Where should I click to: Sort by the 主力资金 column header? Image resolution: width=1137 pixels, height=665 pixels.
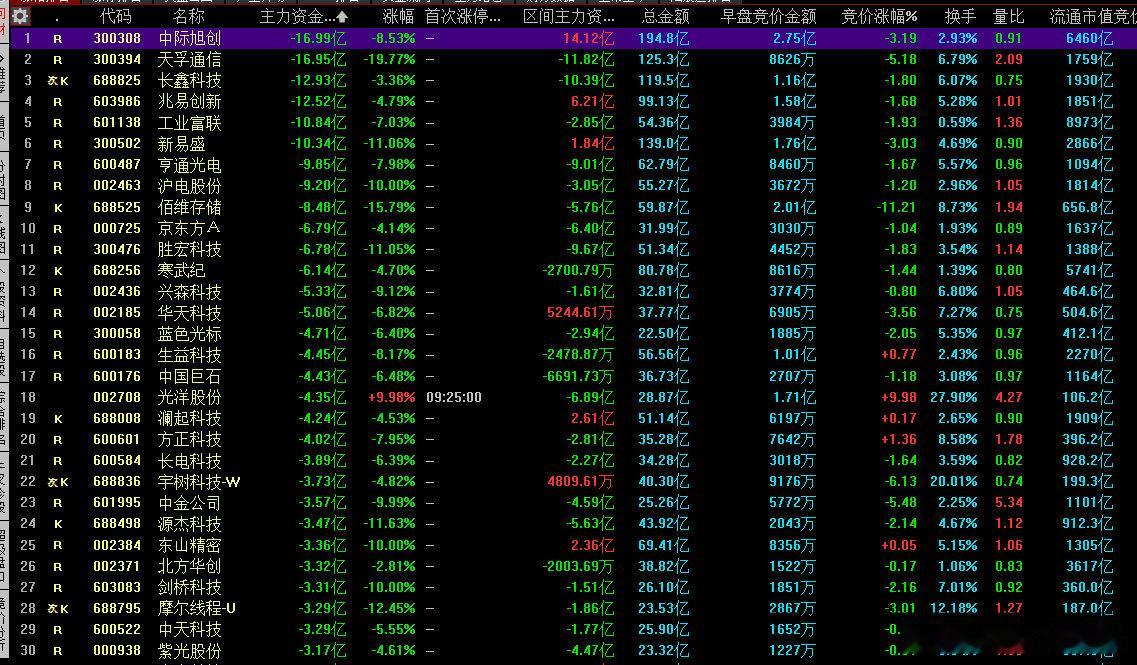(297, 17)
